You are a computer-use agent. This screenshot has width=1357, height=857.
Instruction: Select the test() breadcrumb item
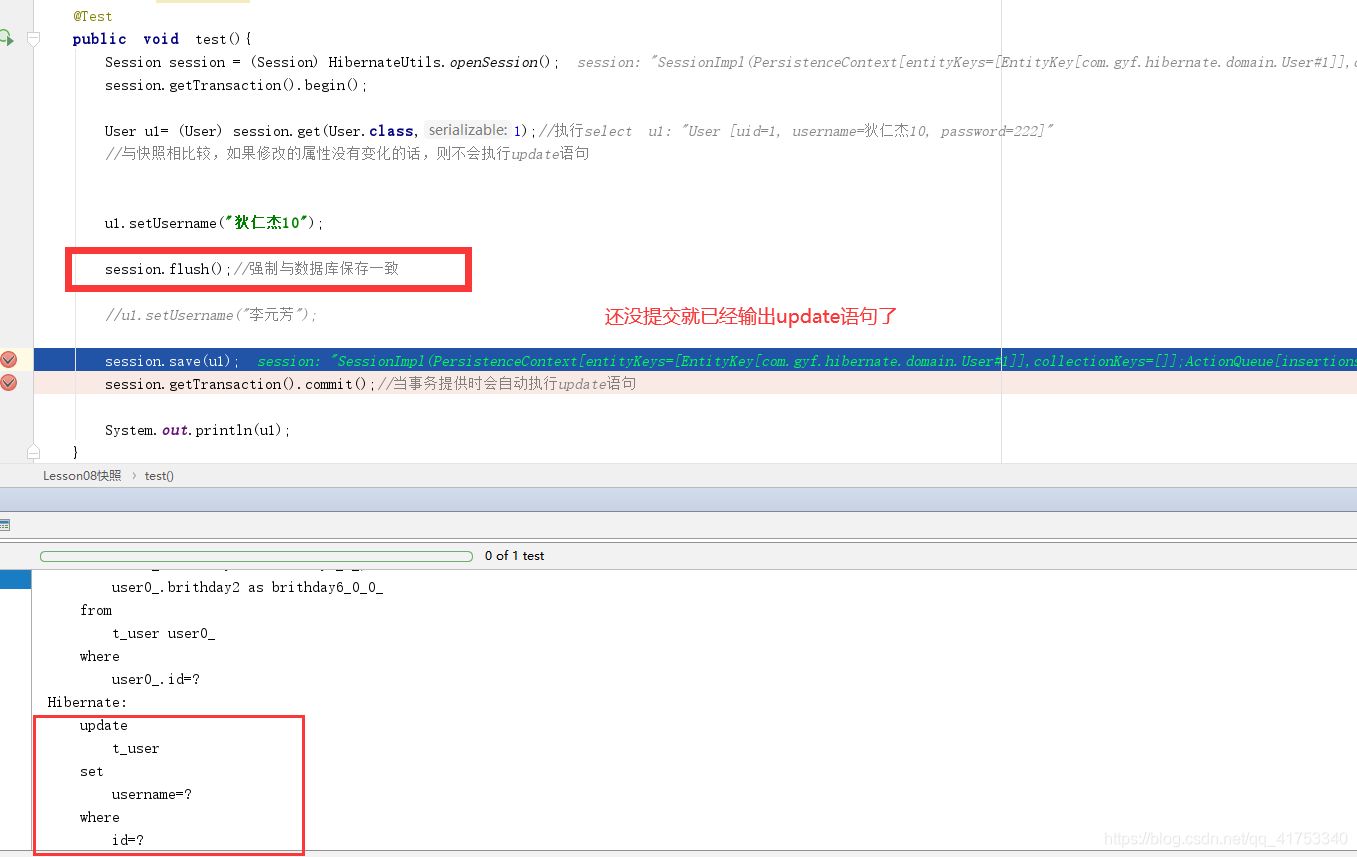coord(159,476)
